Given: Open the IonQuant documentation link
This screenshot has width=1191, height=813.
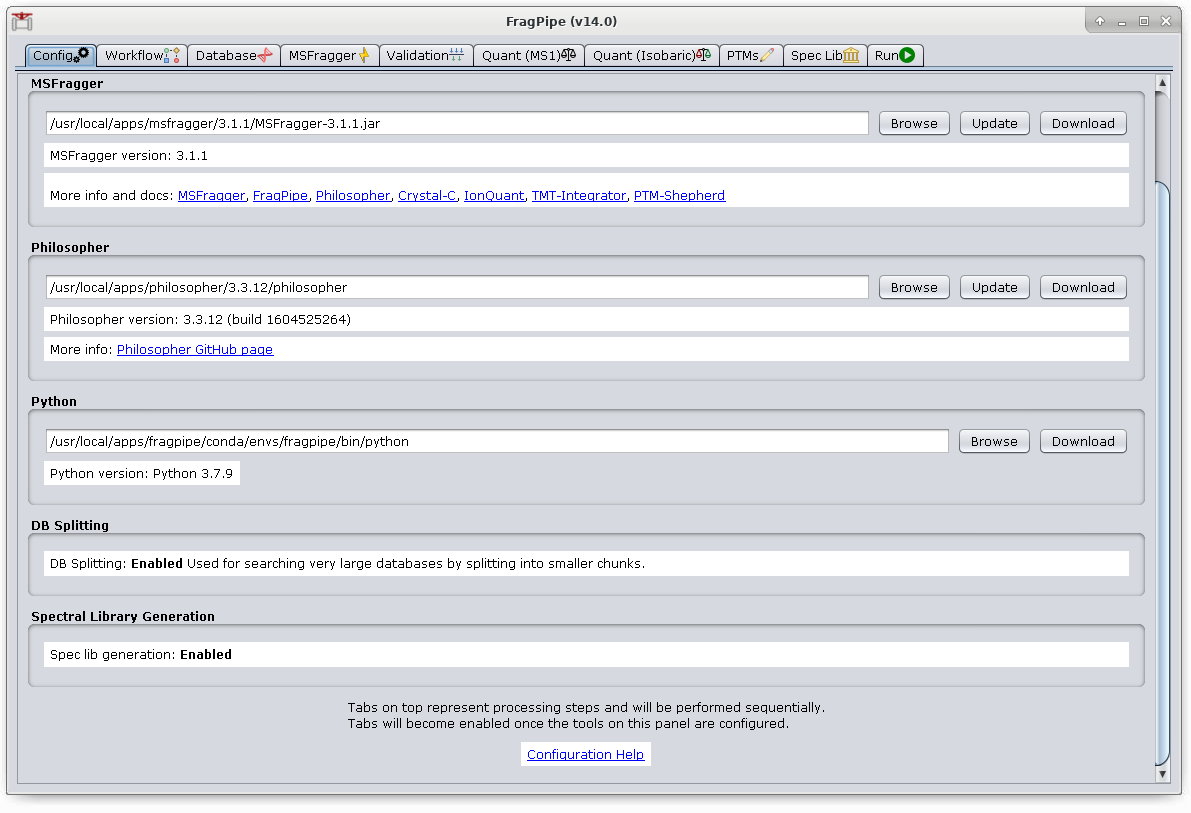Looking at the screenshot, I should pos(493,196).
